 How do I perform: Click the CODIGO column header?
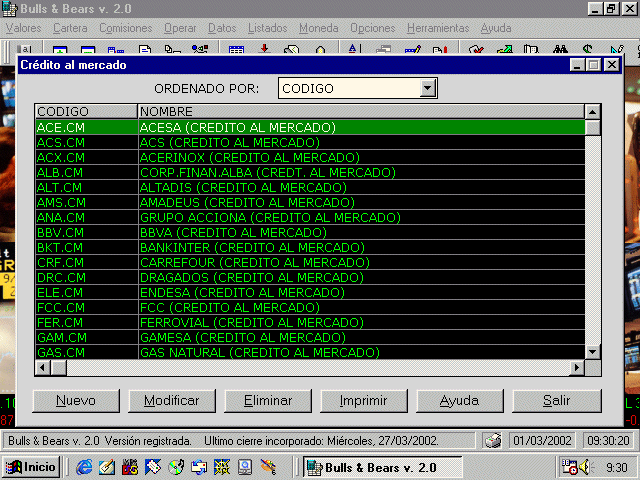click(x=86, y=111)
